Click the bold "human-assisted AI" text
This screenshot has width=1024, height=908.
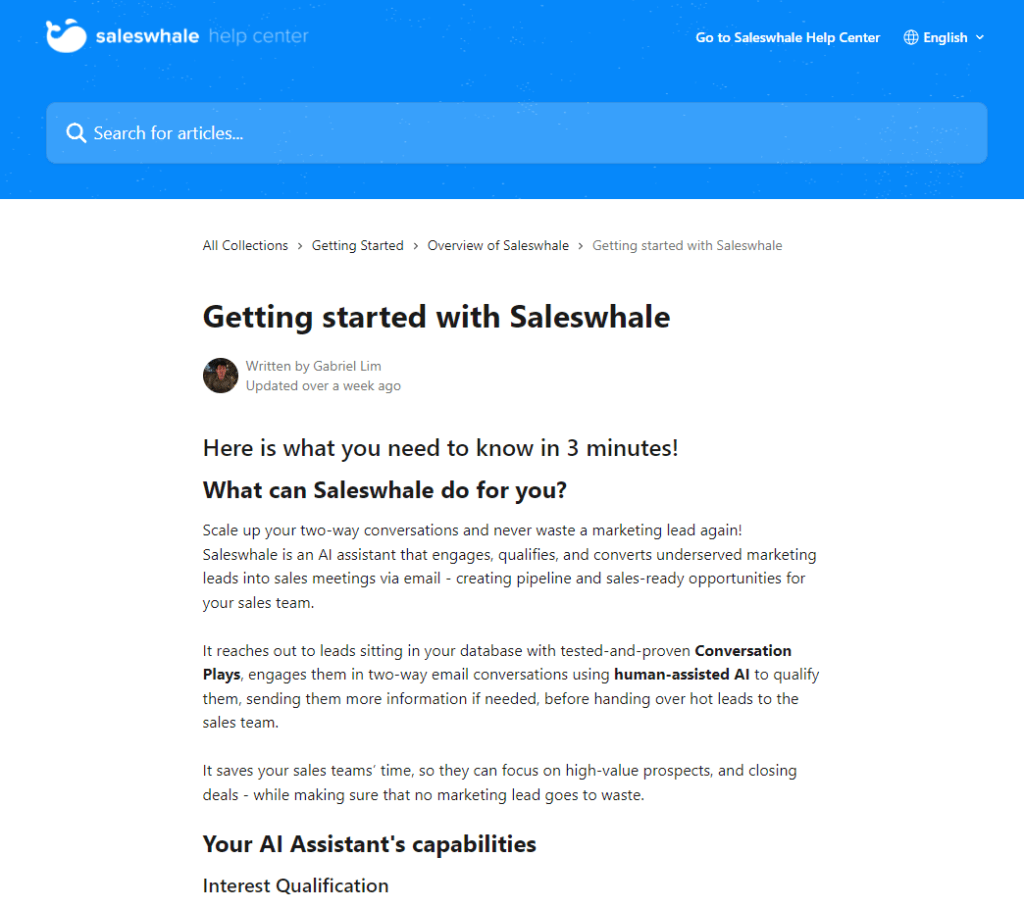(681, 674)
